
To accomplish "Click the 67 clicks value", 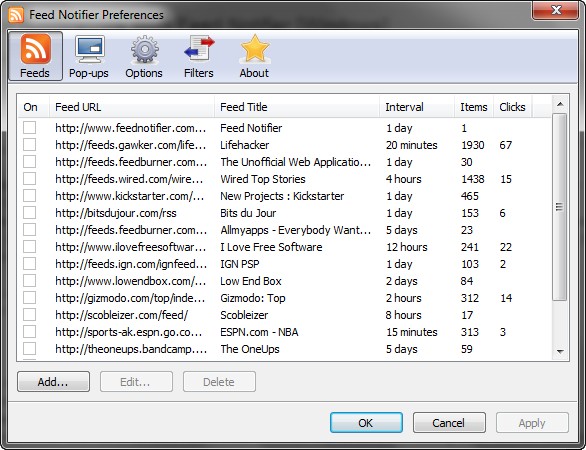I will pyautogui.click(x=506, y=145).
